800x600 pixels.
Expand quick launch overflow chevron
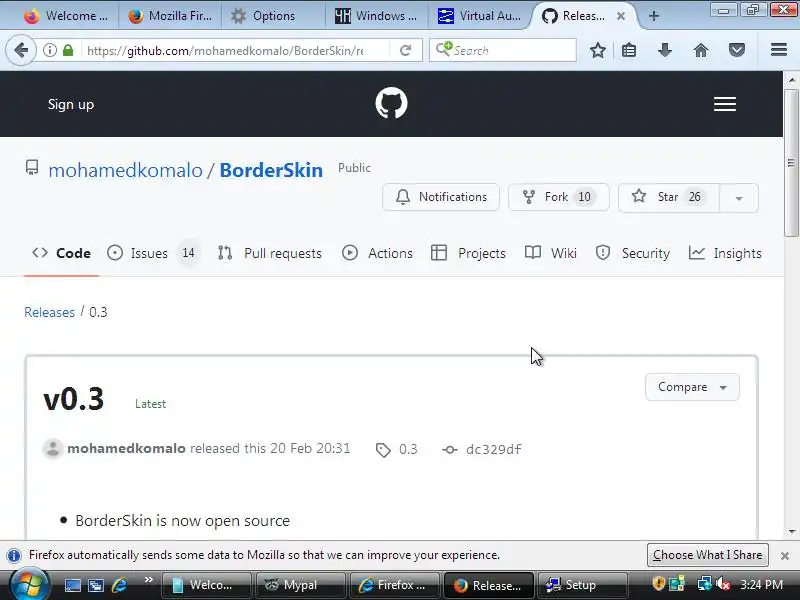tap(148, 580)
